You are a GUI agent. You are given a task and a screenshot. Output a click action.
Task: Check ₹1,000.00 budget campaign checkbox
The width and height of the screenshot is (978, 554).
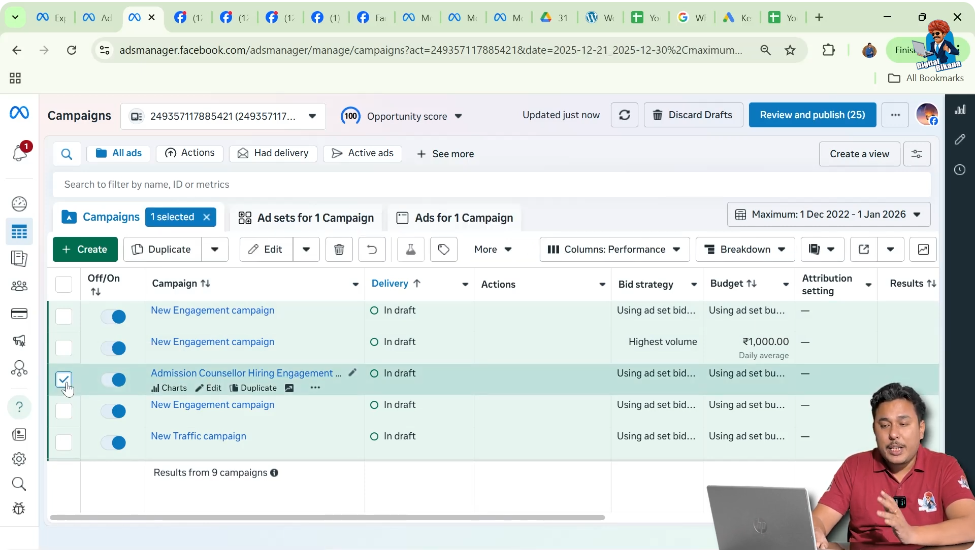64,348
